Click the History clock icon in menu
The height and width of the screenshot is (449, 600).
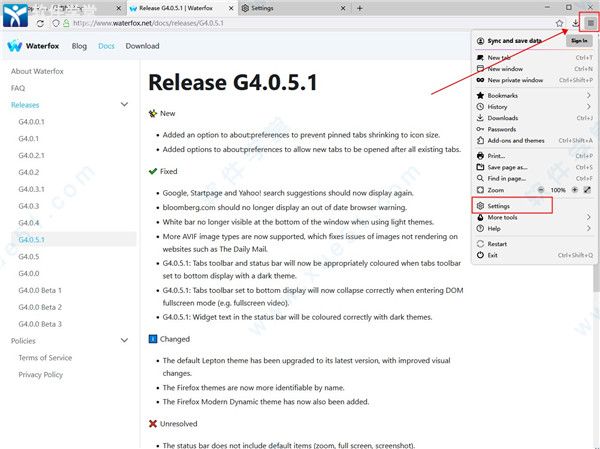click(480, 107)
